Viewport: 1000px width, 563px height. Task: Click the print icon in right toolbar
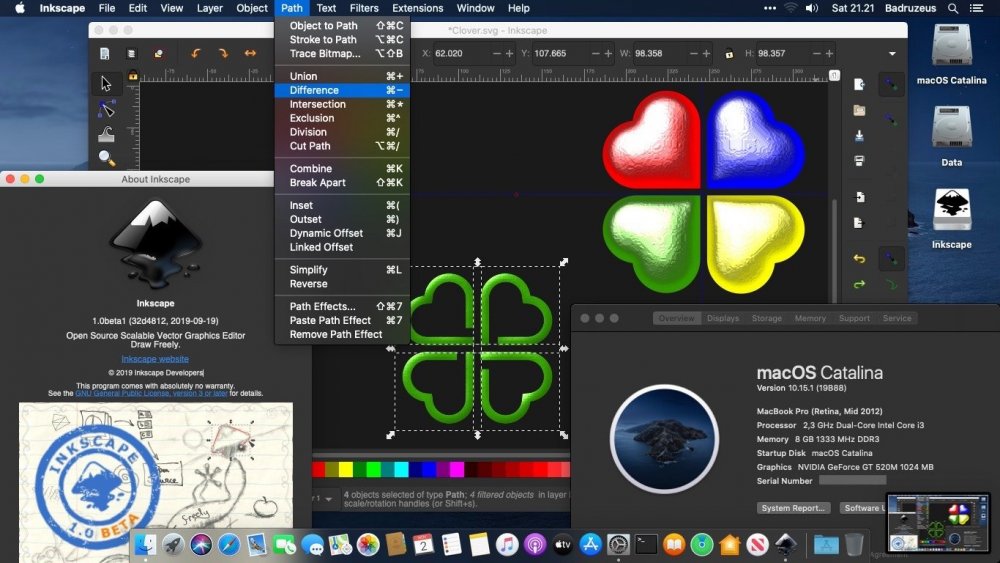coord(859,161)
